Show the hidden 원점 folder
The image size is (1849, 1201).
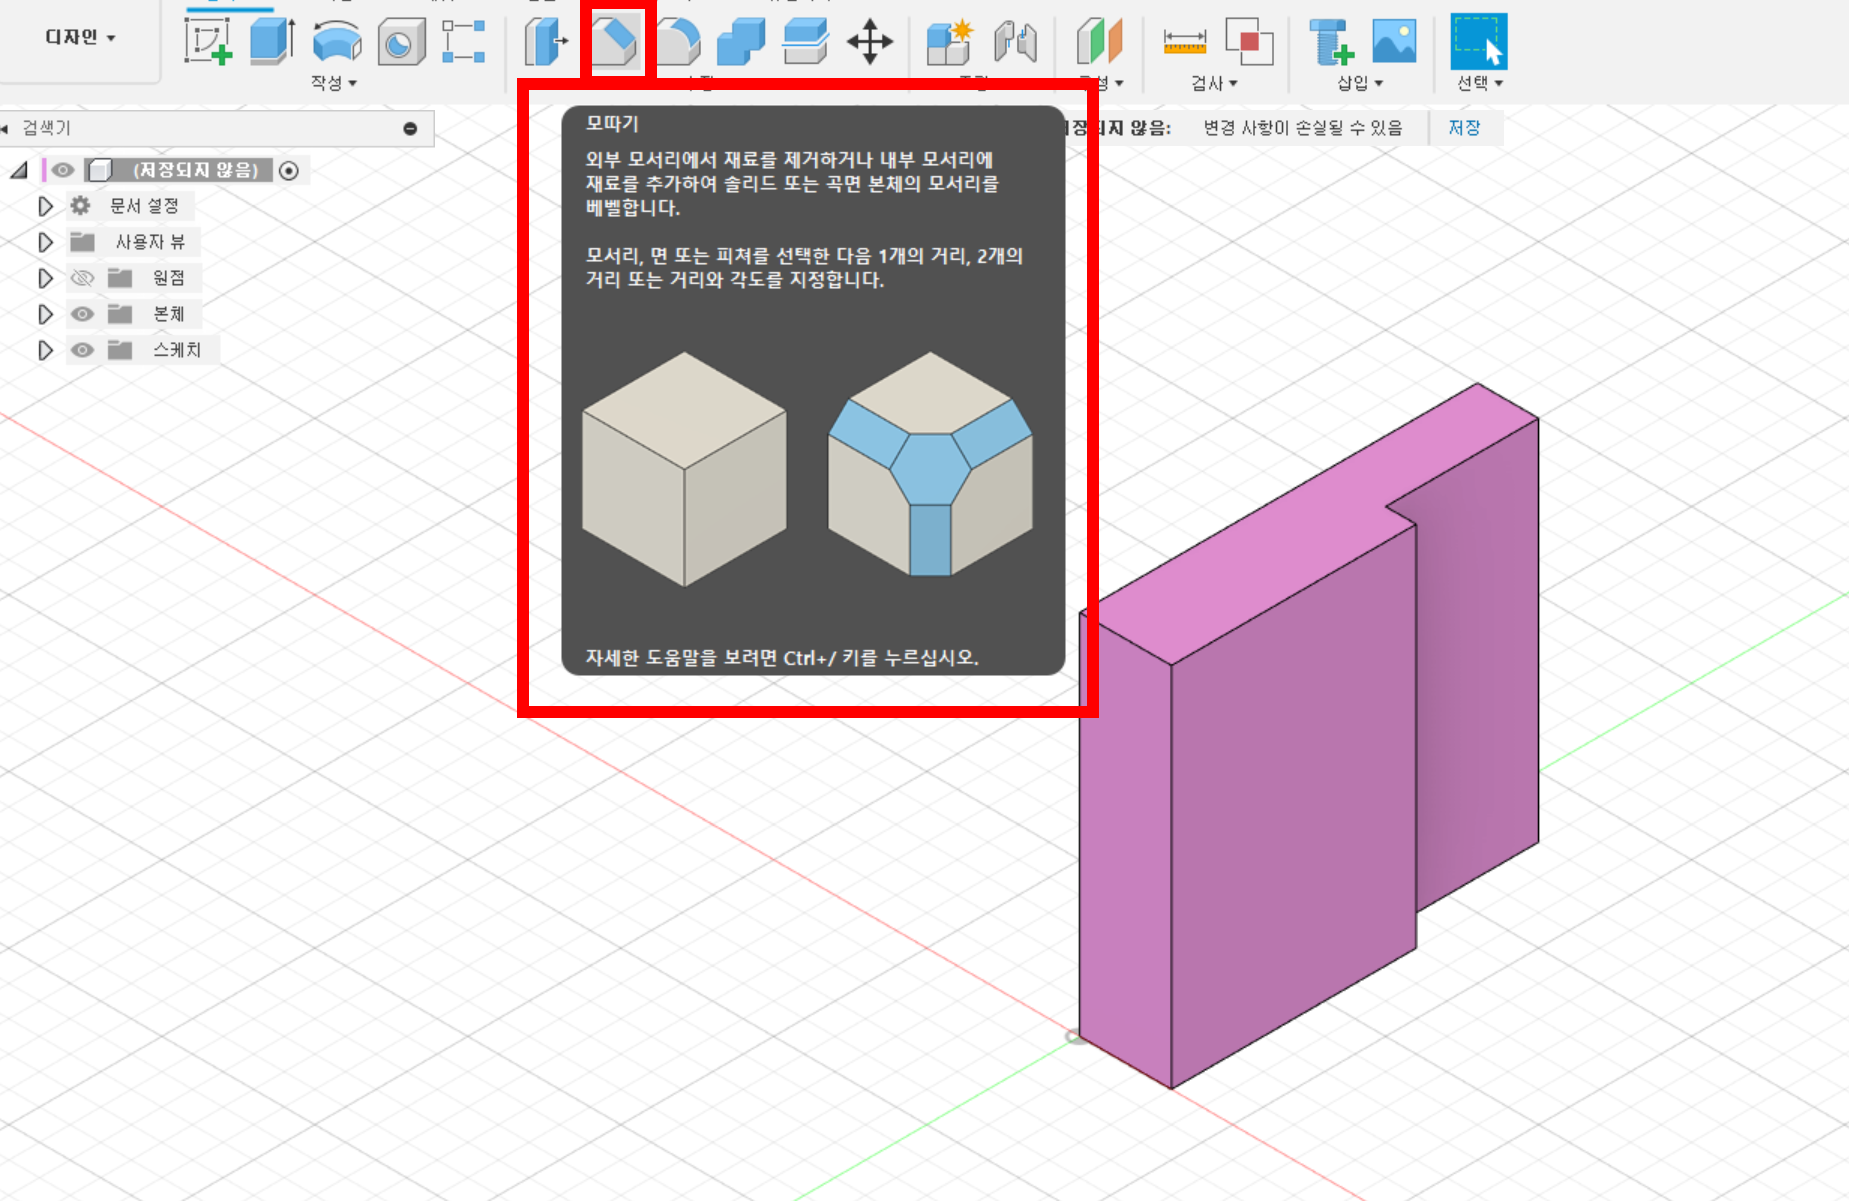point(82,278)
